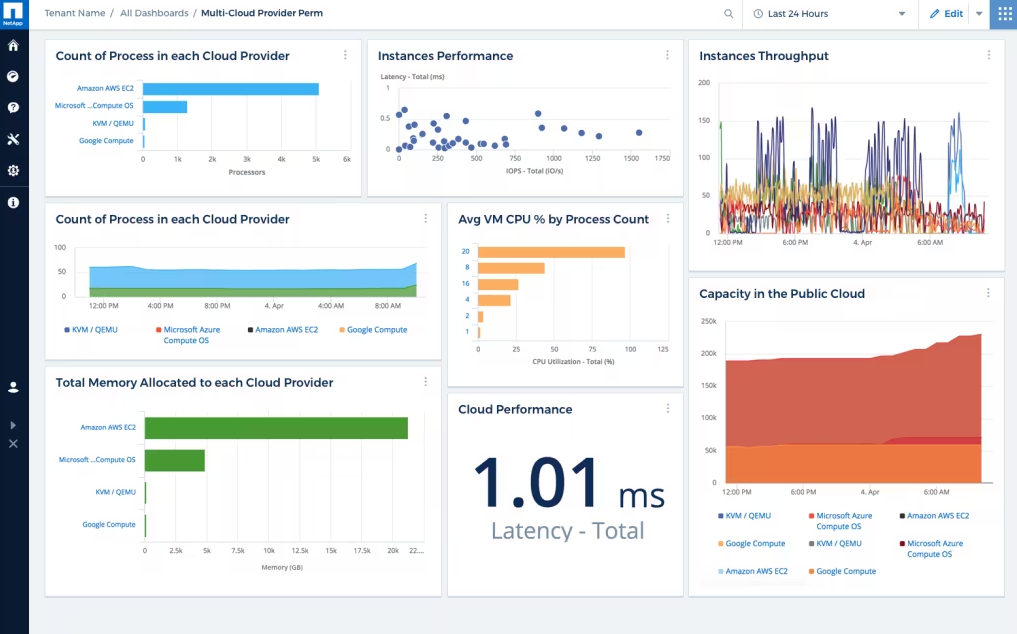Open the NetApp logo icon

(13, 13)
